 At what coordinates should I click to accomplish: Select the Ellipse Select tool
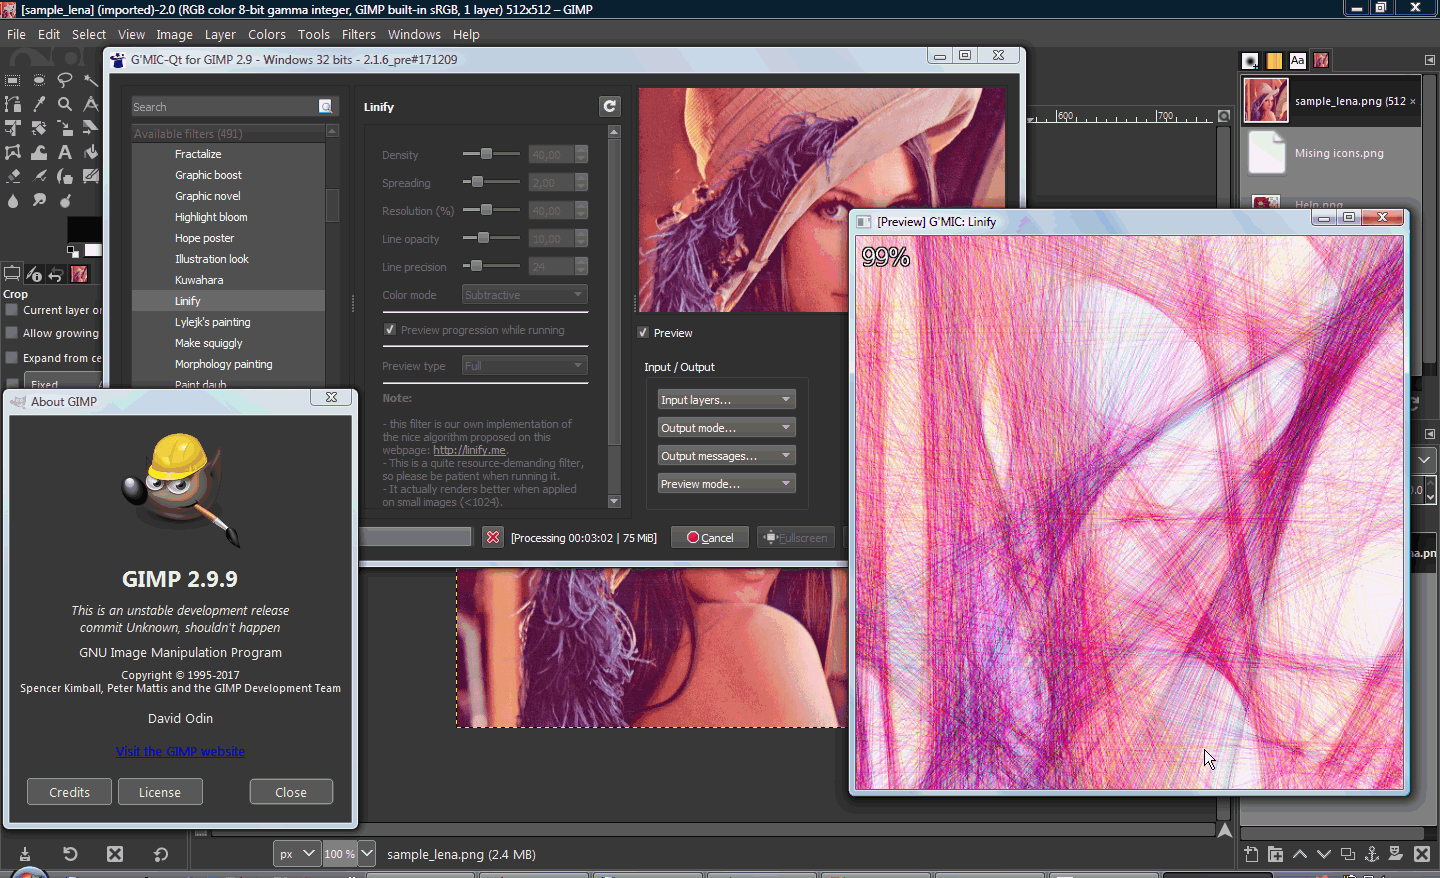(39, 80)
